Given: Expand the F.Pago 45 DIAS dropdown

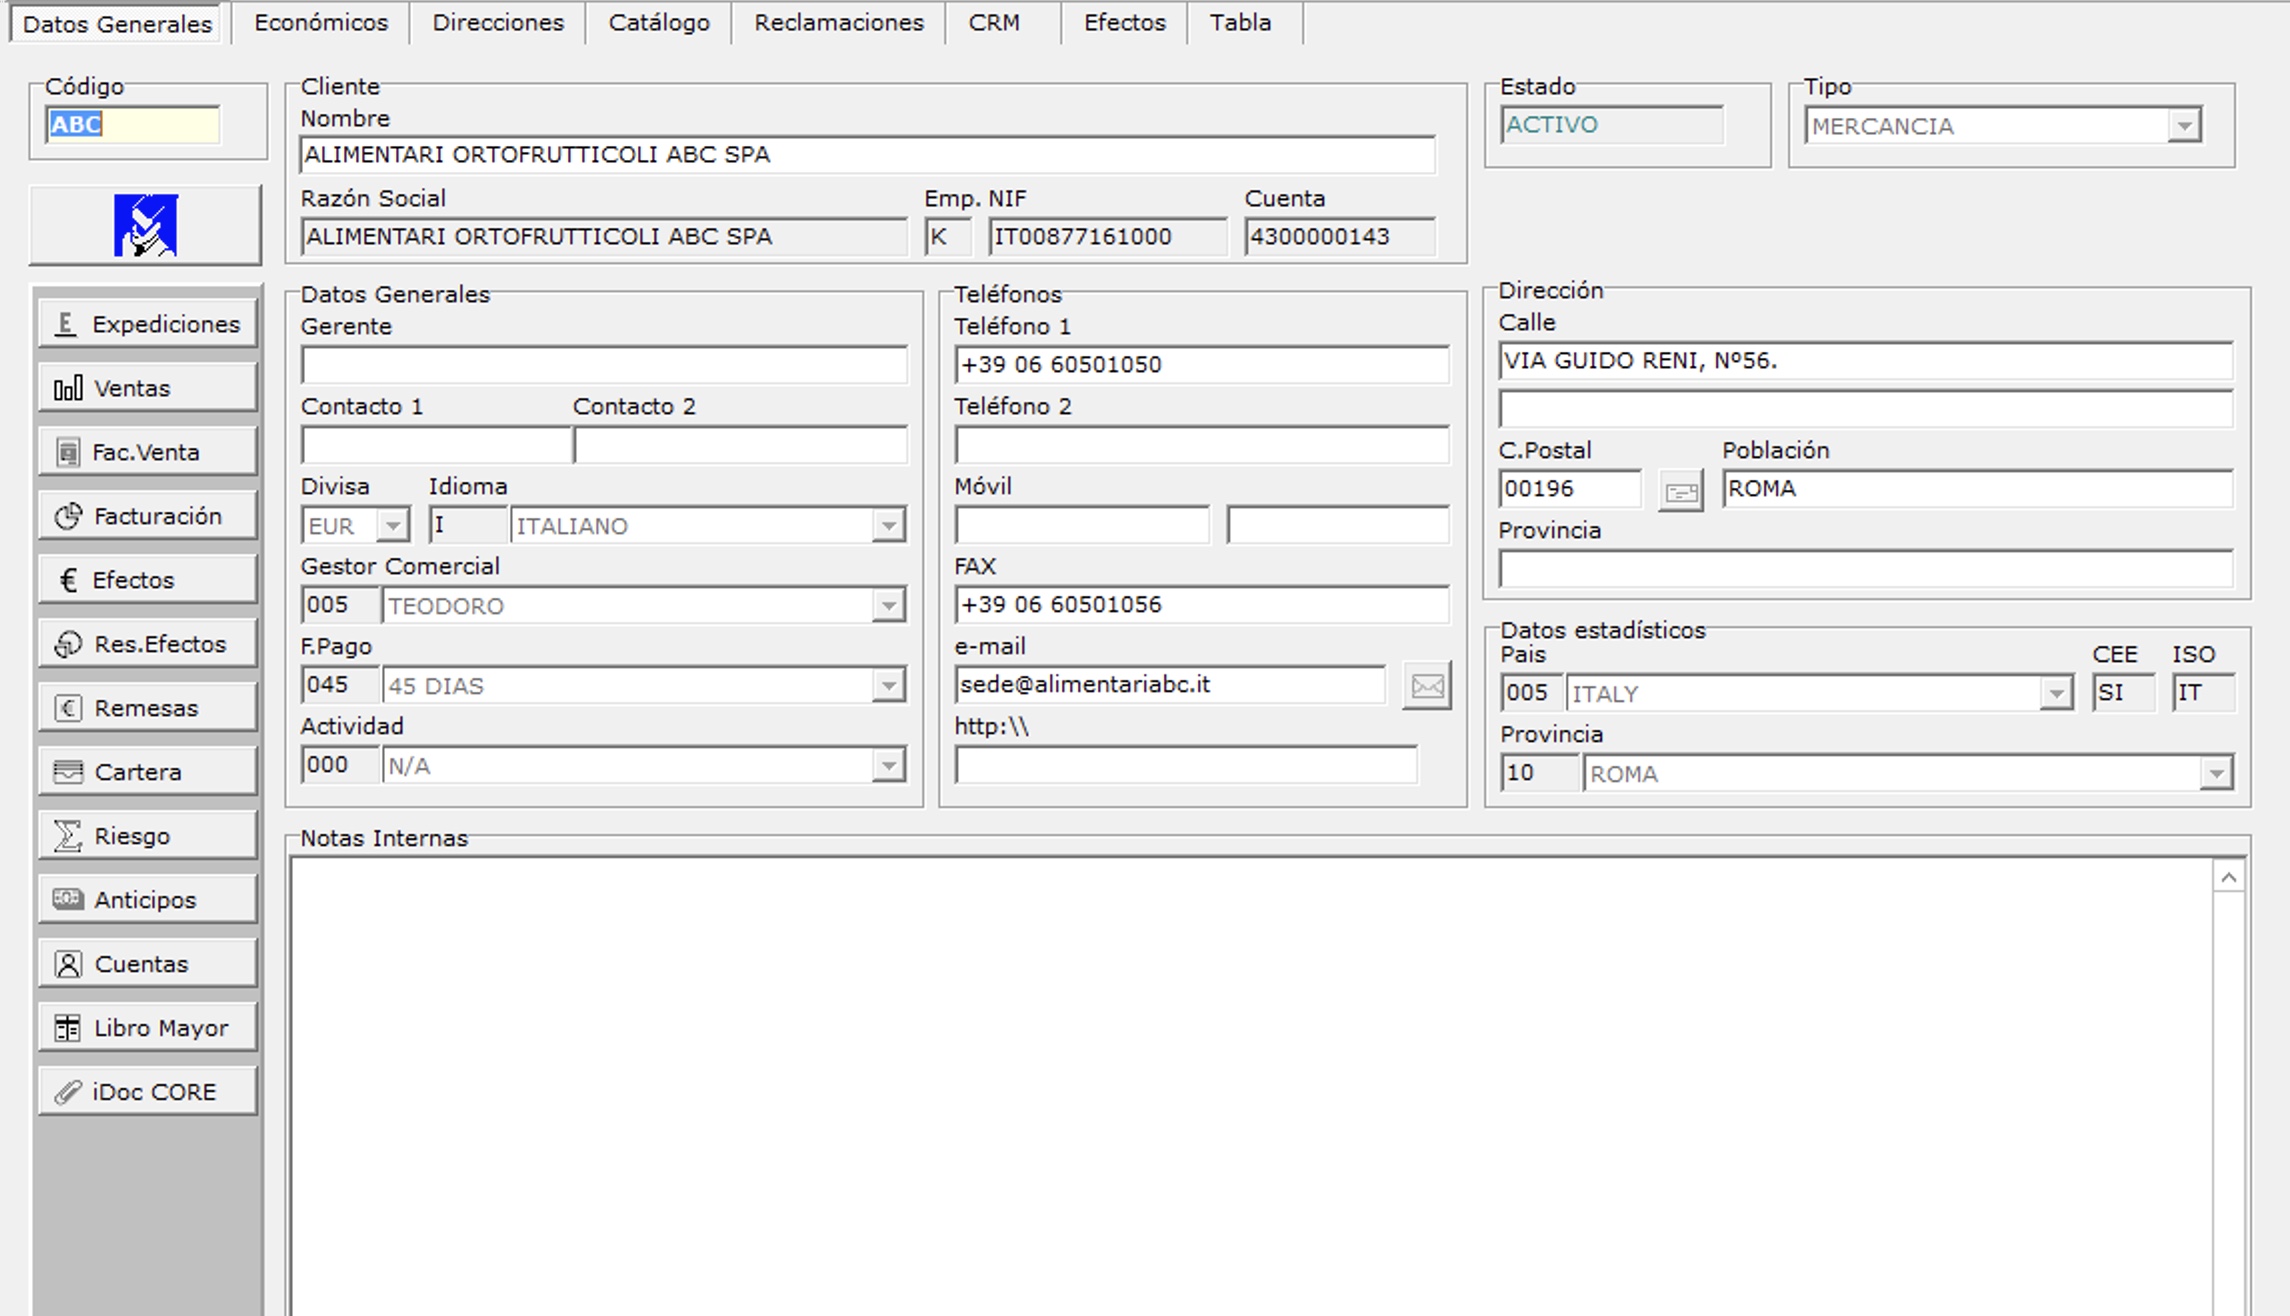Looking at the screenshot, I should coord(887,686).
